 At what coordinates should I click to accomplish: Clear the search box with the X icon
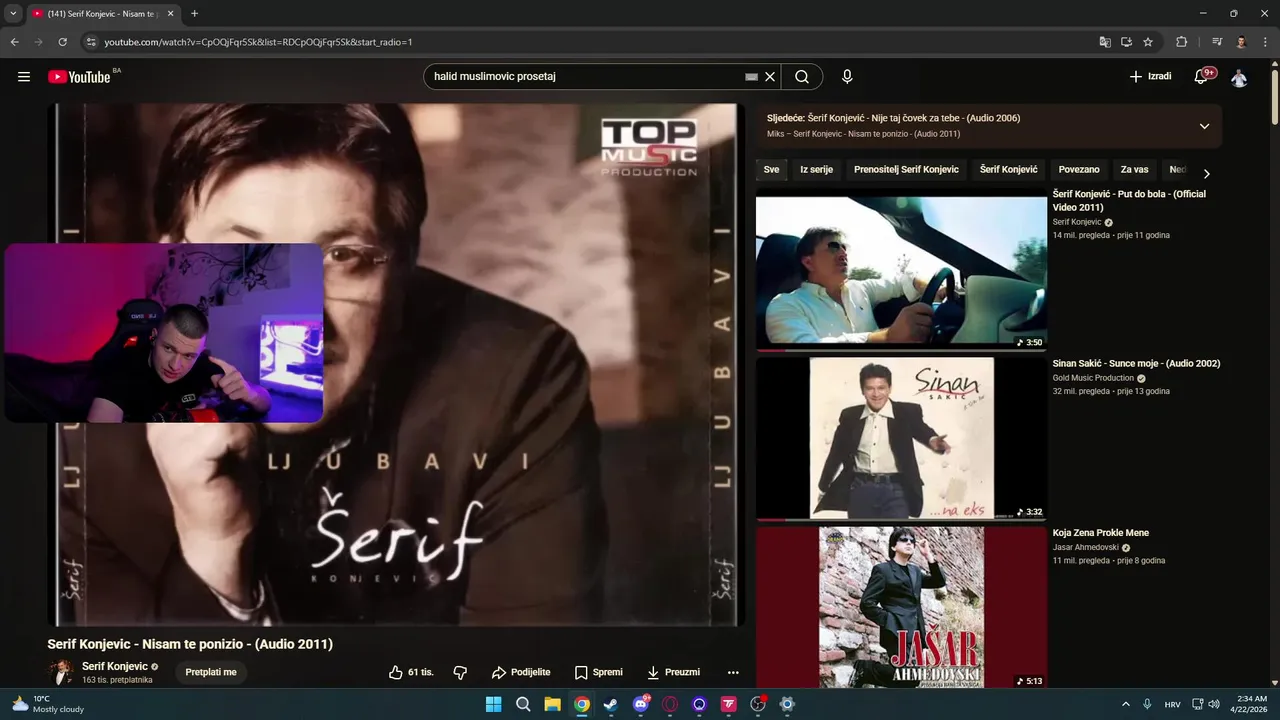(770, 77)
